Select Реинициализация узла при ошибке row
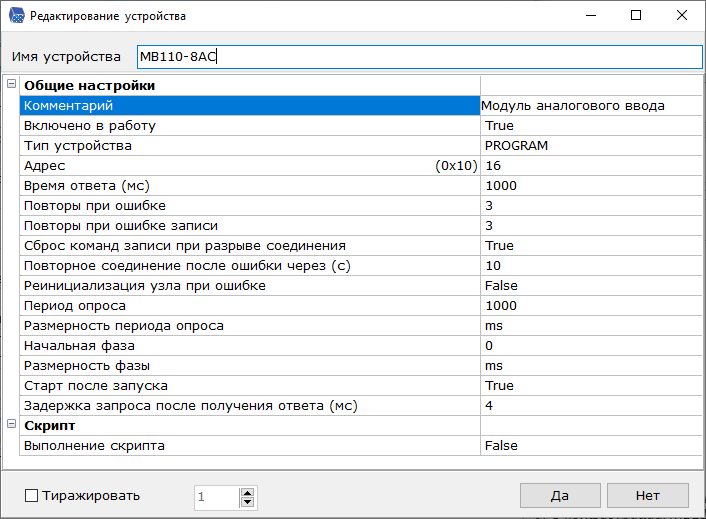706x519 pixels. click(x=250, y=286)
